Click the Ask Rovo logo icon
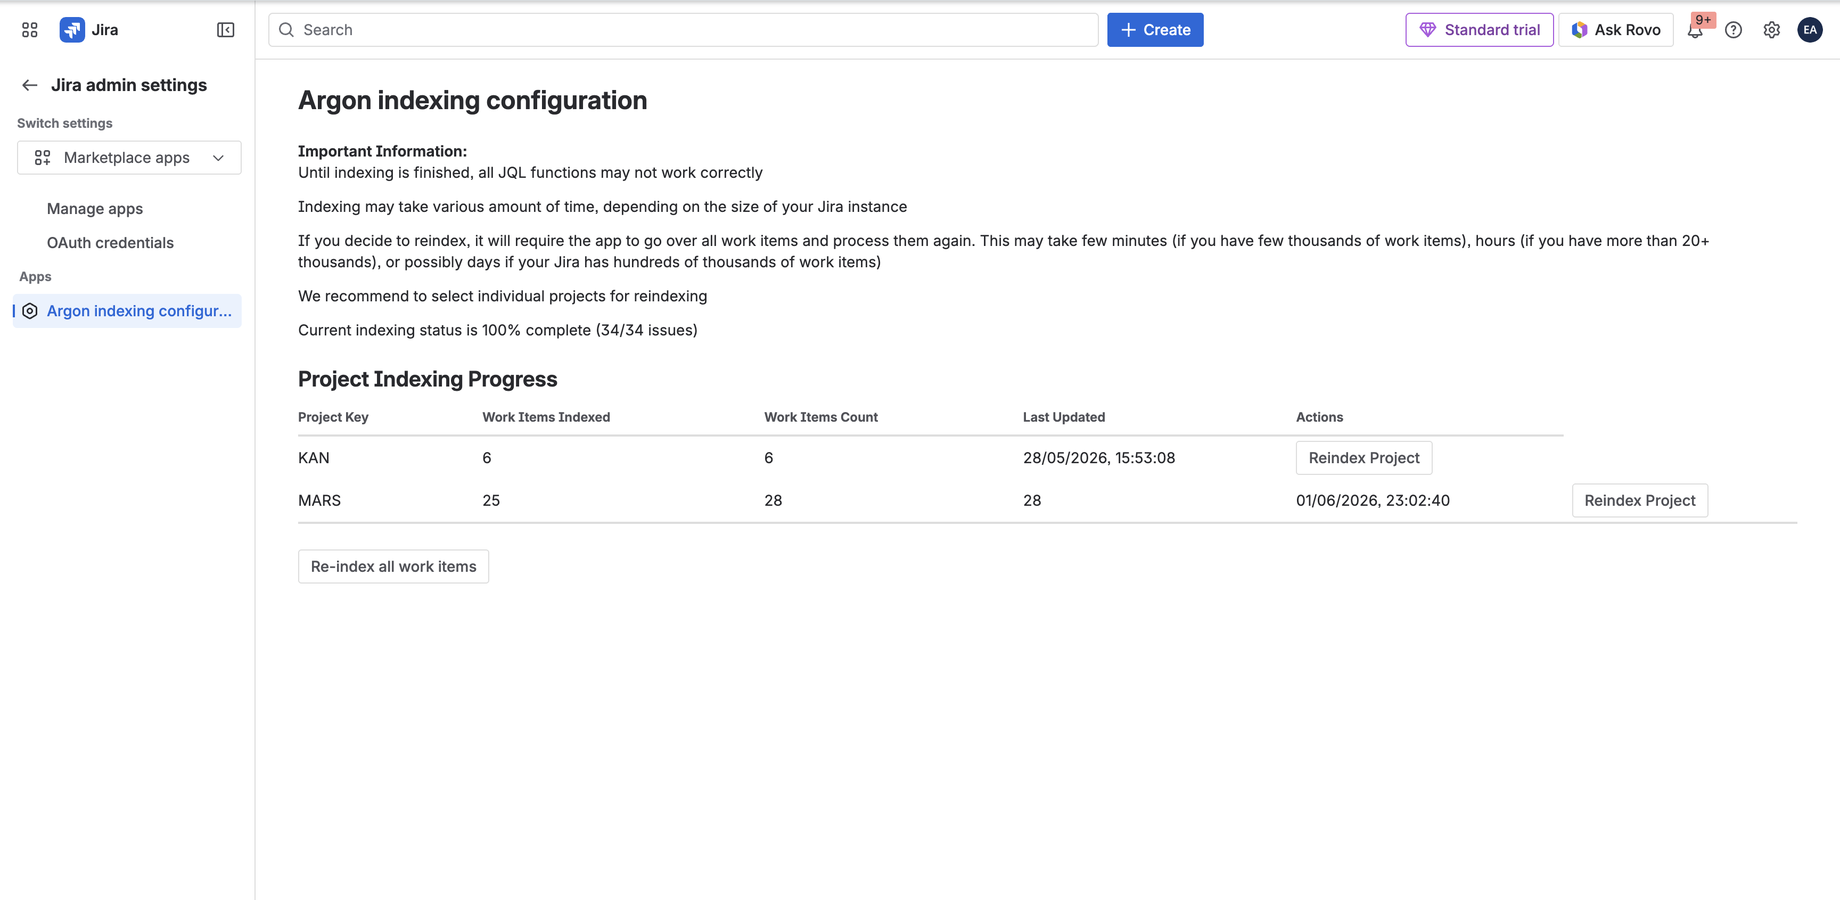The image size is (1840, 900). [1580, 30]
